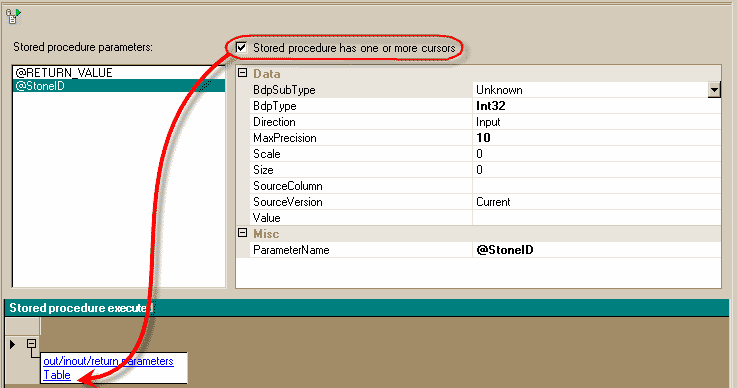Image resolution: width=737 pixels, height=388 pixels.
Task: Click the result row selector arrow
Action: pos(13,344)
